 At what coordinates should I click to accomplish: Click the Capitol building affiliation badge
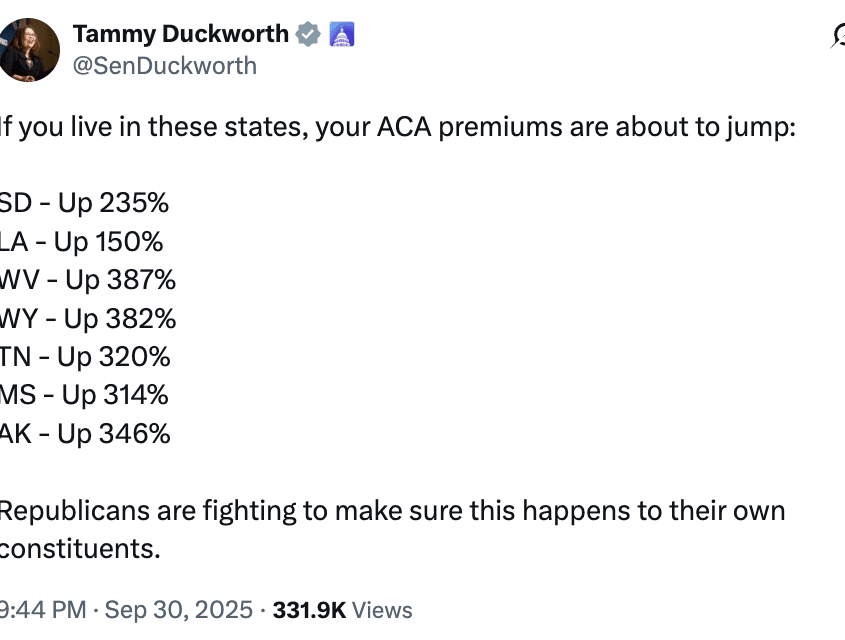(x=342, y=34)
